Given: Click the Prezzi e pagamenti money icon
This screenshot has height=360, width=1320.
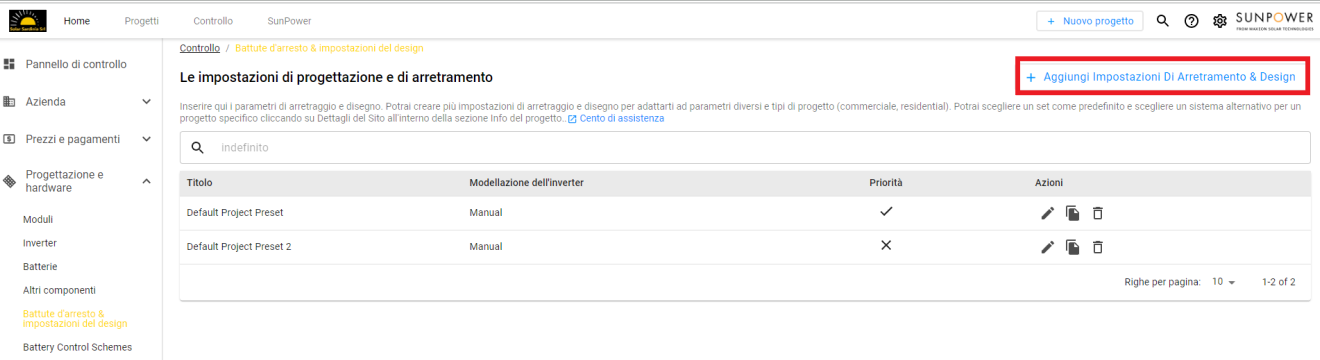Looking at the screenshot, I should pos(9,139).
